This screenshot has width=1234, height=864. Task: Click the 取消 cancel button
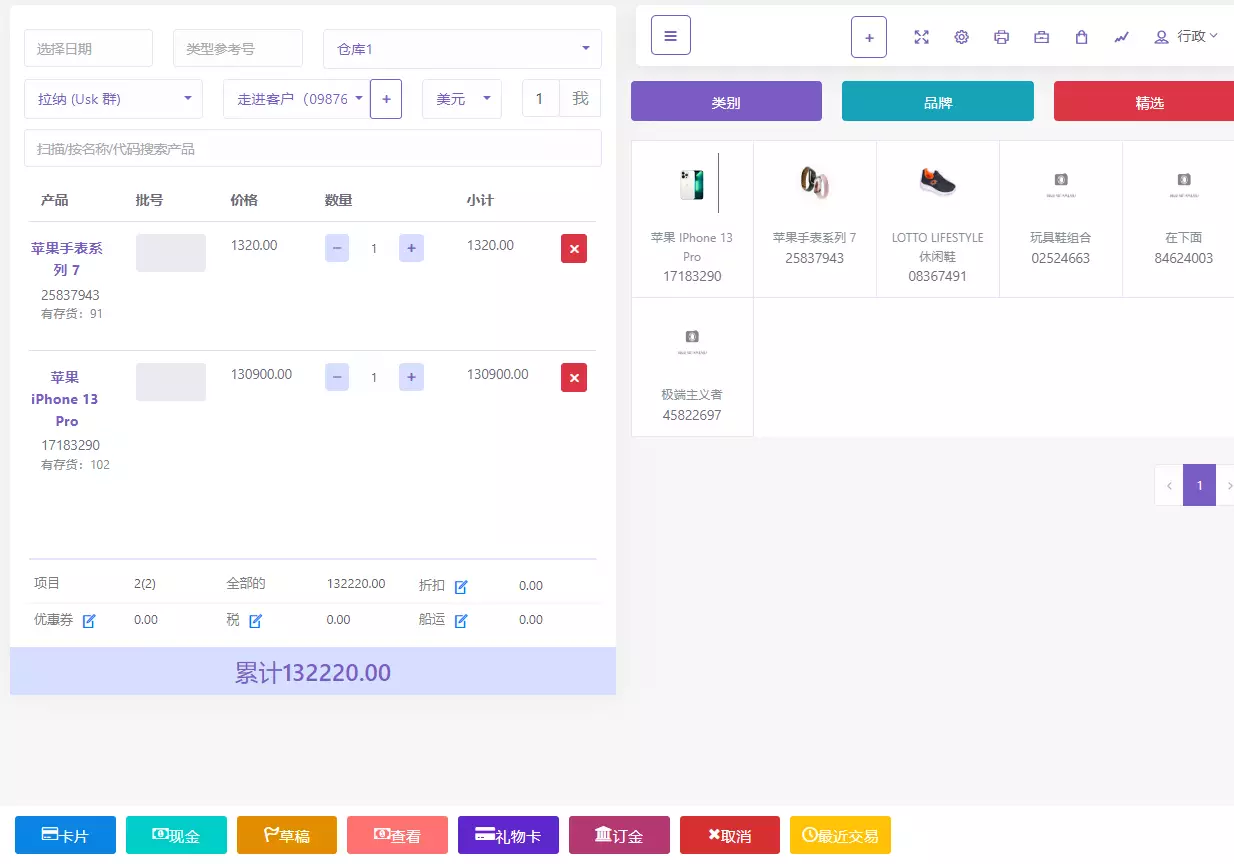[x=730, y=835]
